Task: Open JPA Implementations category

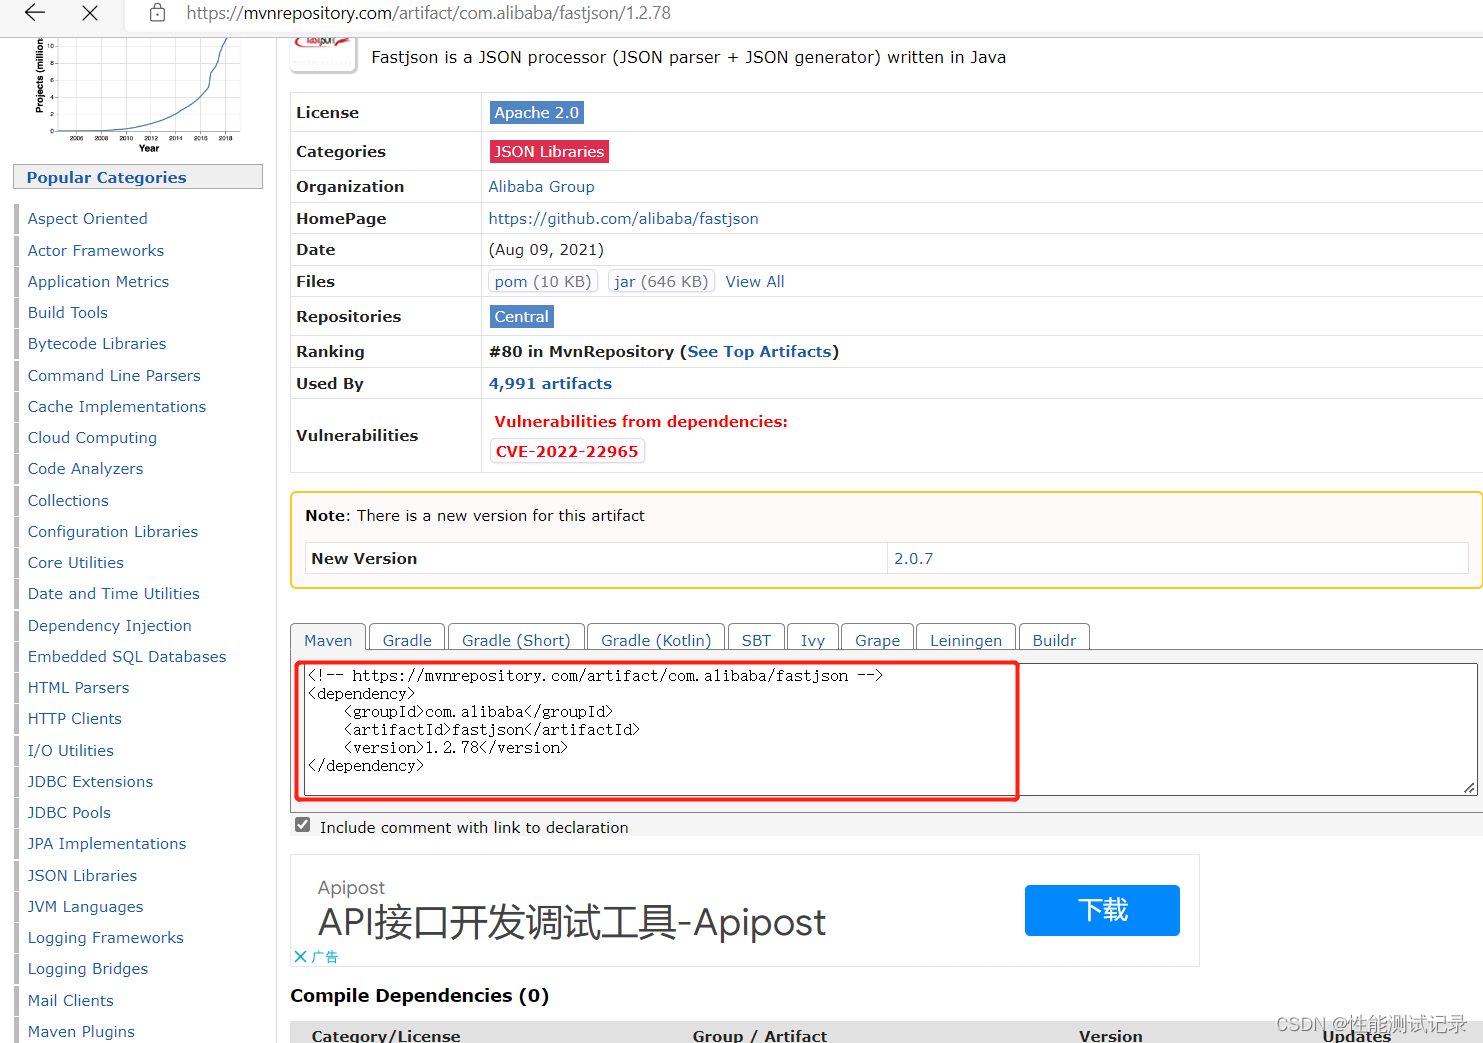Action: tap(107, 844)
